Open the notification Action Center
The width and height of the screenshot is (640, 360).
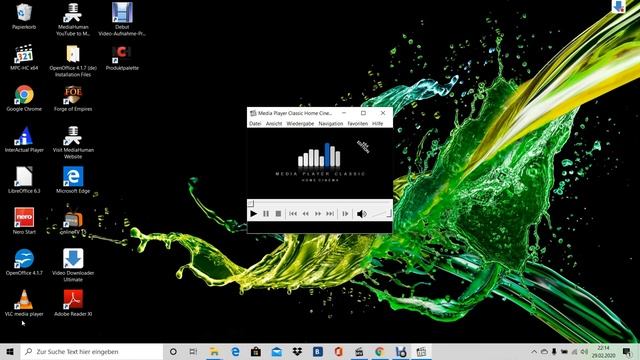coord(627,351)
